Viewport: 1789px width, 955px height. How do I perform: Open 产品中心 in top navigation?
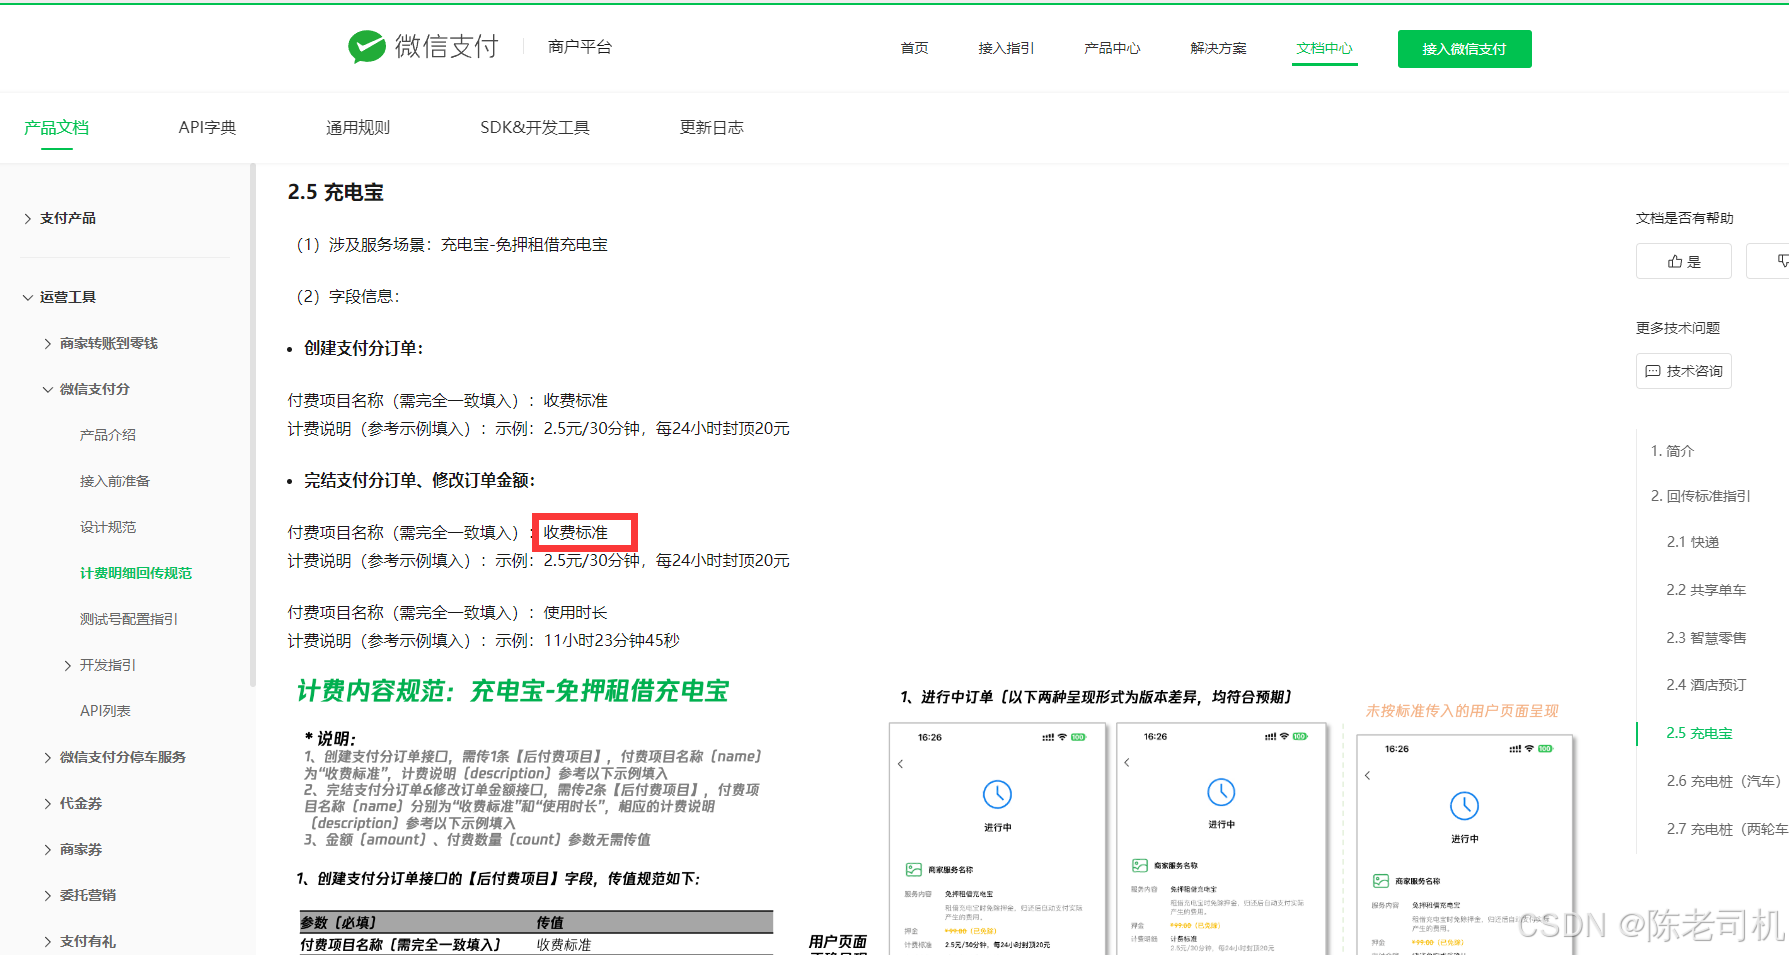1112,48
